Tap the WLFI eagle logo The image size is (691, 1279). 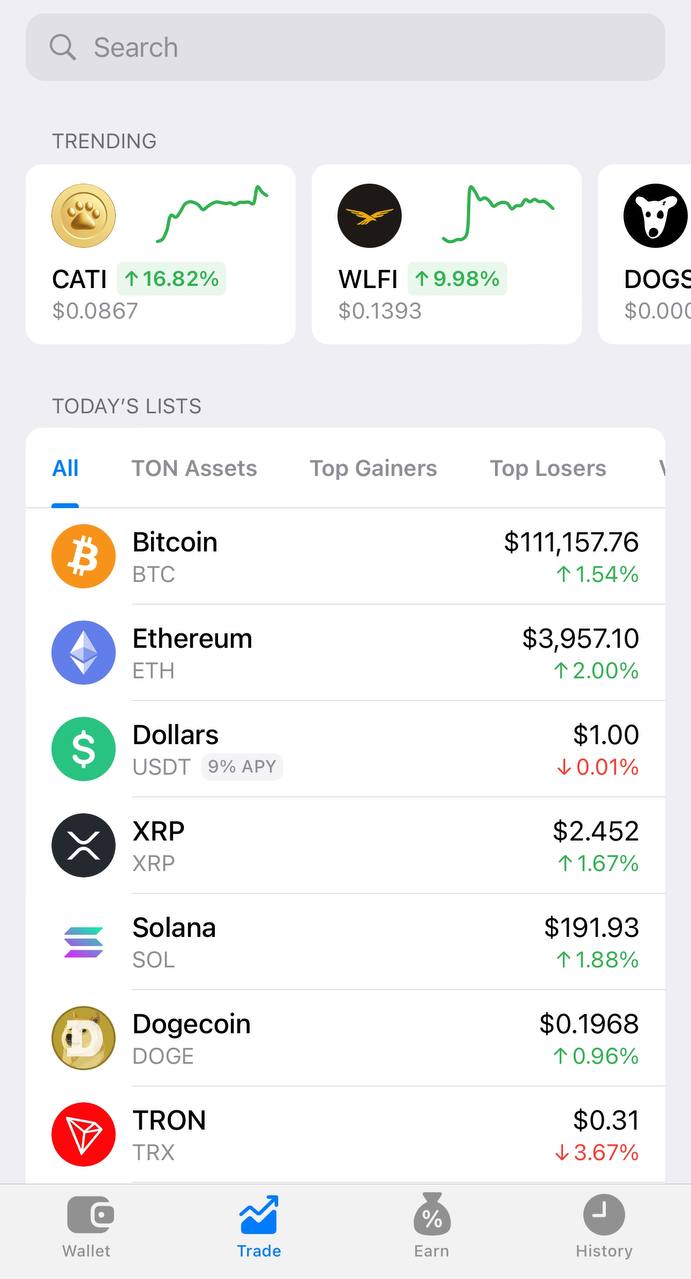370,215
